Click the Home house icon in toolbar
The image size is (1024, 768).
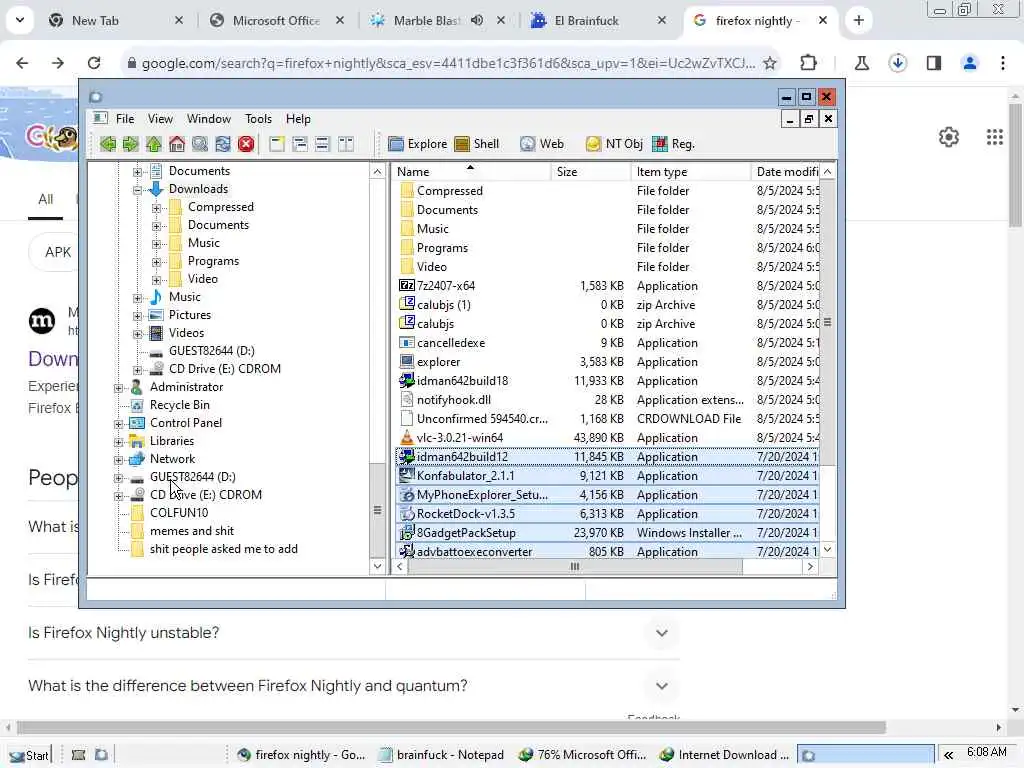click(x=176, y=144)
